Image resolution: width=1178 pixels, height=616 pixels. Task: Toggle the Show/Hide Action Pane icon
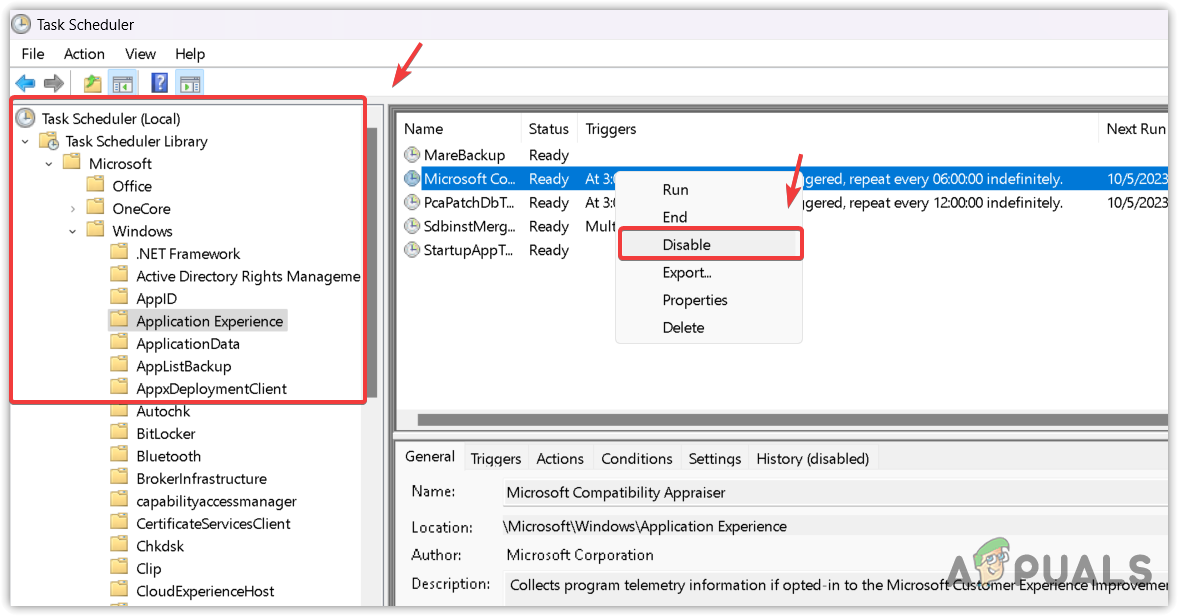pos(190,83)
